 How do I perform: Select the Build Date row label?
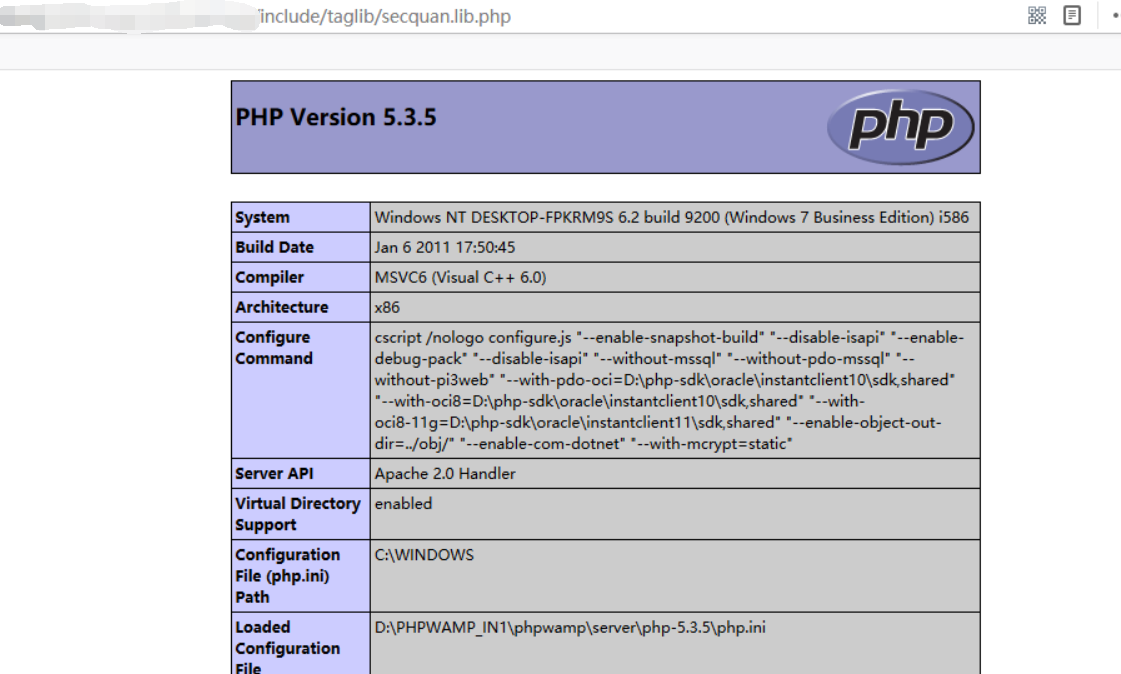[274, 247]
